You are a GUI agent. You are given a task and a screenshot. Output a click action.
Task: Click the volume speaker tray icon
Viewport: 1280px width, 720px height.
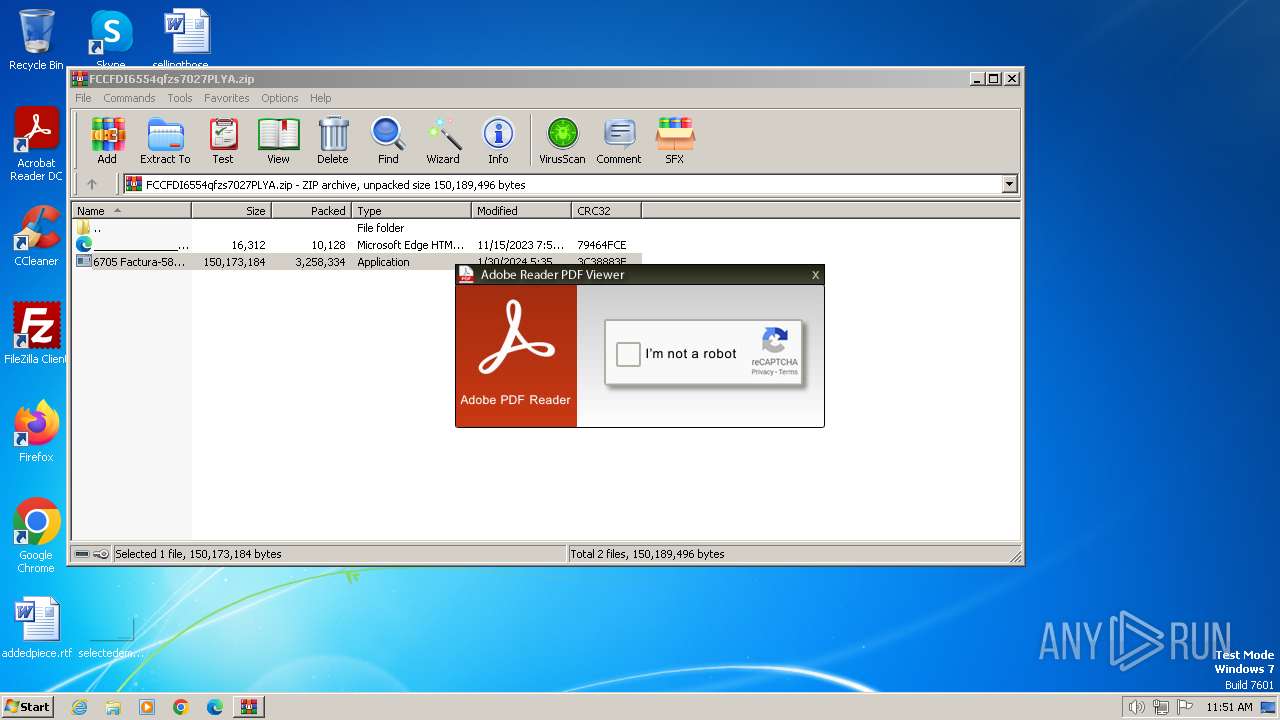point(1136,707)
